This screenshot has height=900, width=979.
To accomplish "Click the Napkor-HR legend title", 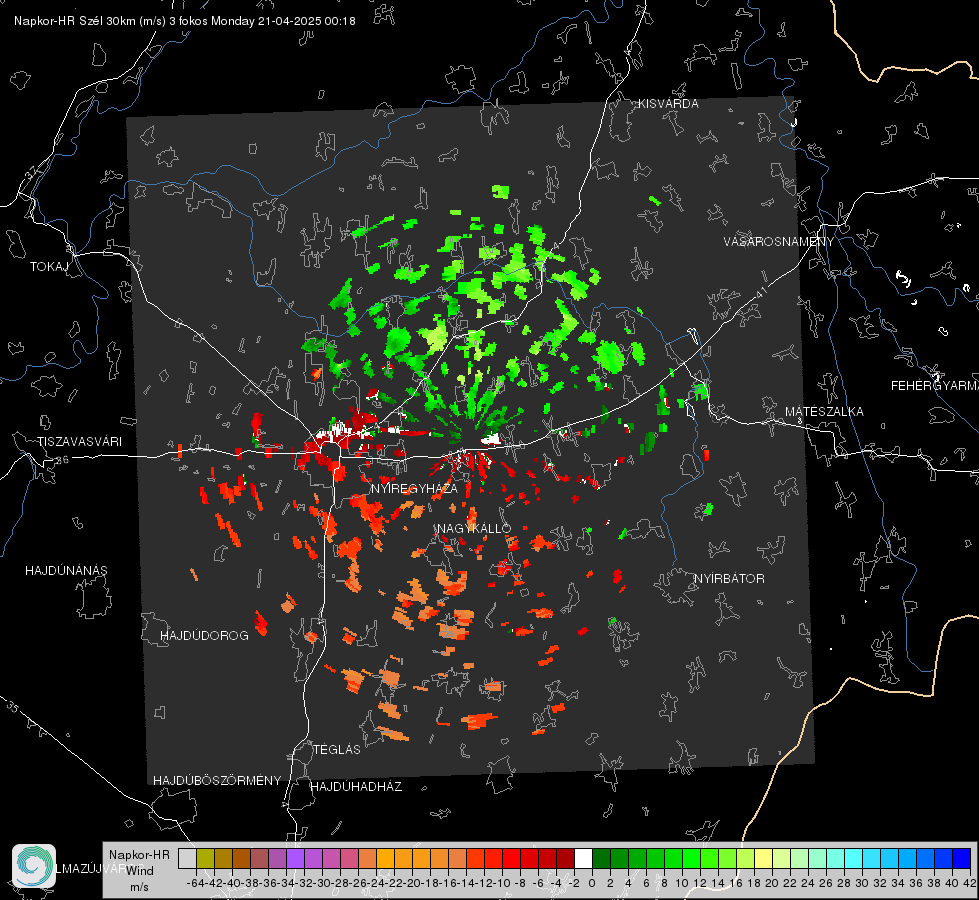I will [139, 855].
